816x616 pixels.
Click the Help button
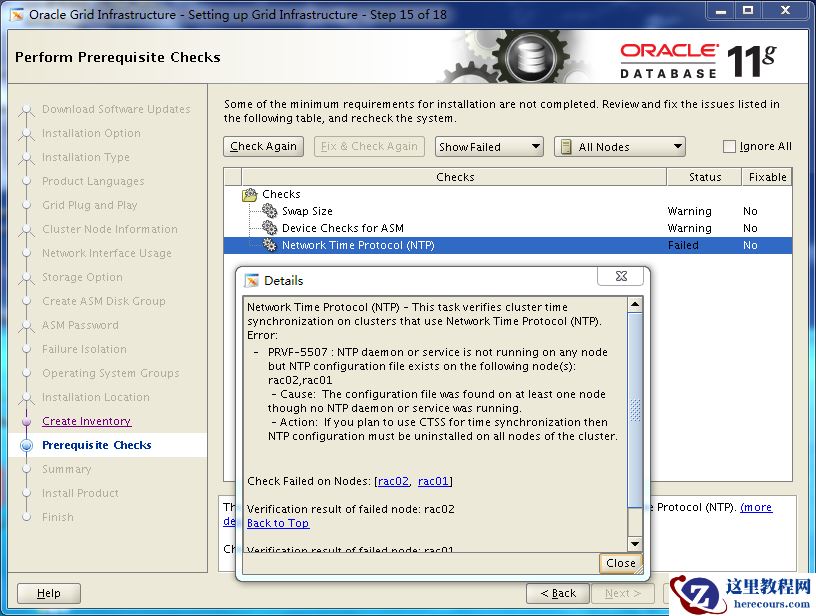pyautogui.click(x=49, y=593)
